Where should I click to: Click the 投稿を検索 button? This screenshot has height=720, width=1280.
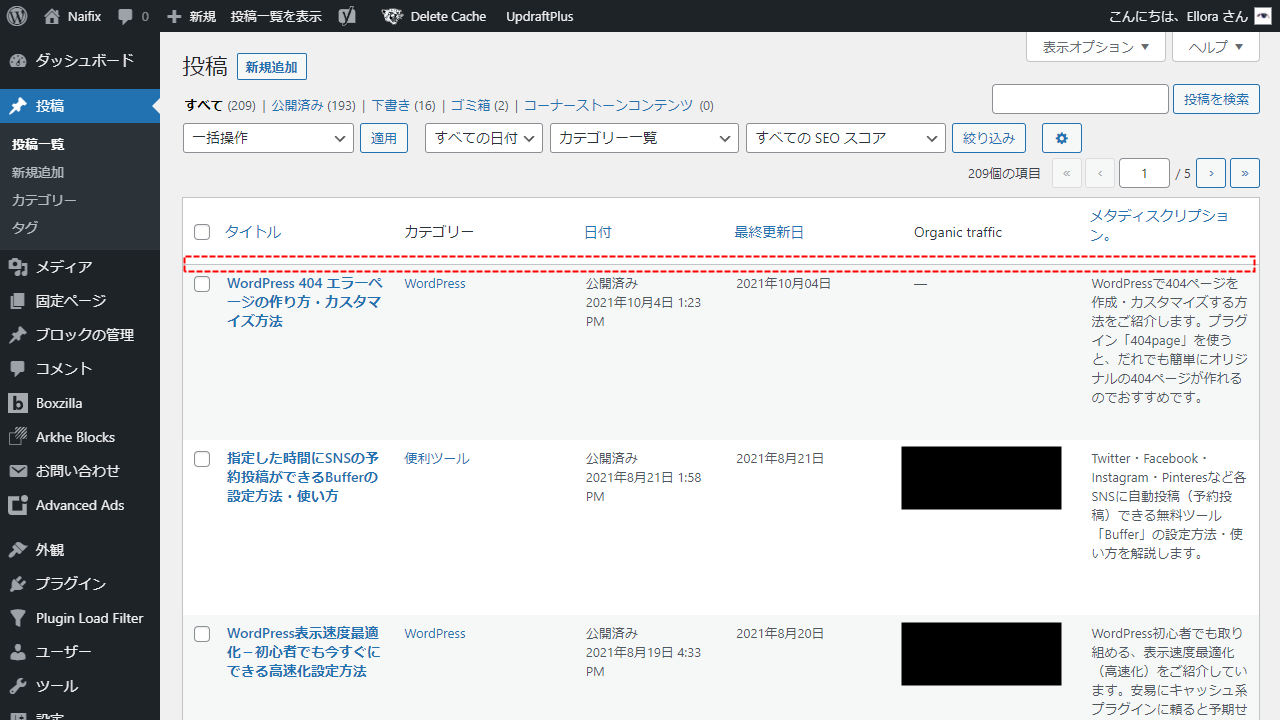pyautogui.click(x=1216, y=99)
